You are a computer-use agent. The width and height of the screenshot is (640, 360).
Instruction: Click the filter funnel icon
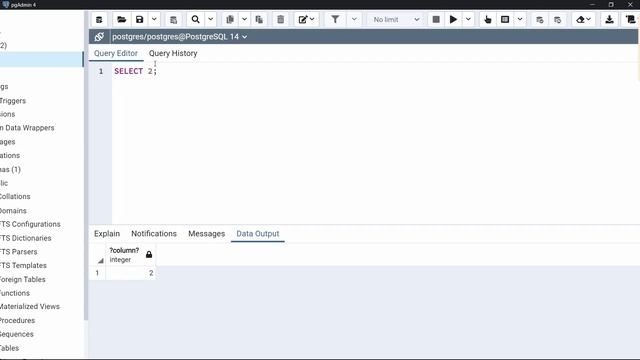(335, 20)
